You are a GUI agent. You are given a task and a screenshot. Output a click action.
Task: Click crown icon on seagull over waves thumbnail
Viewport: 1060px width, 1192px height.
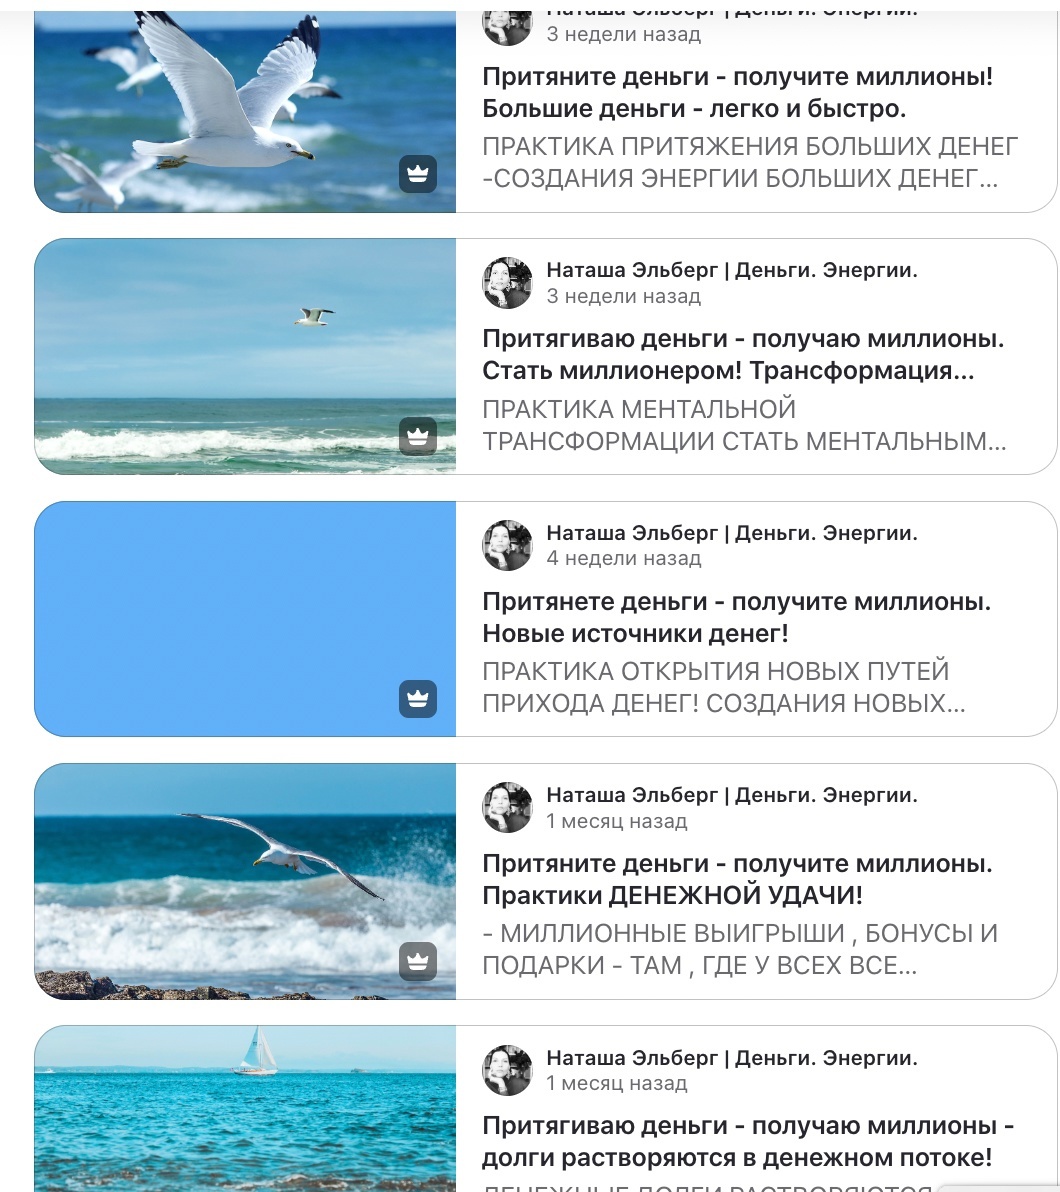click(x=418, y=961)
